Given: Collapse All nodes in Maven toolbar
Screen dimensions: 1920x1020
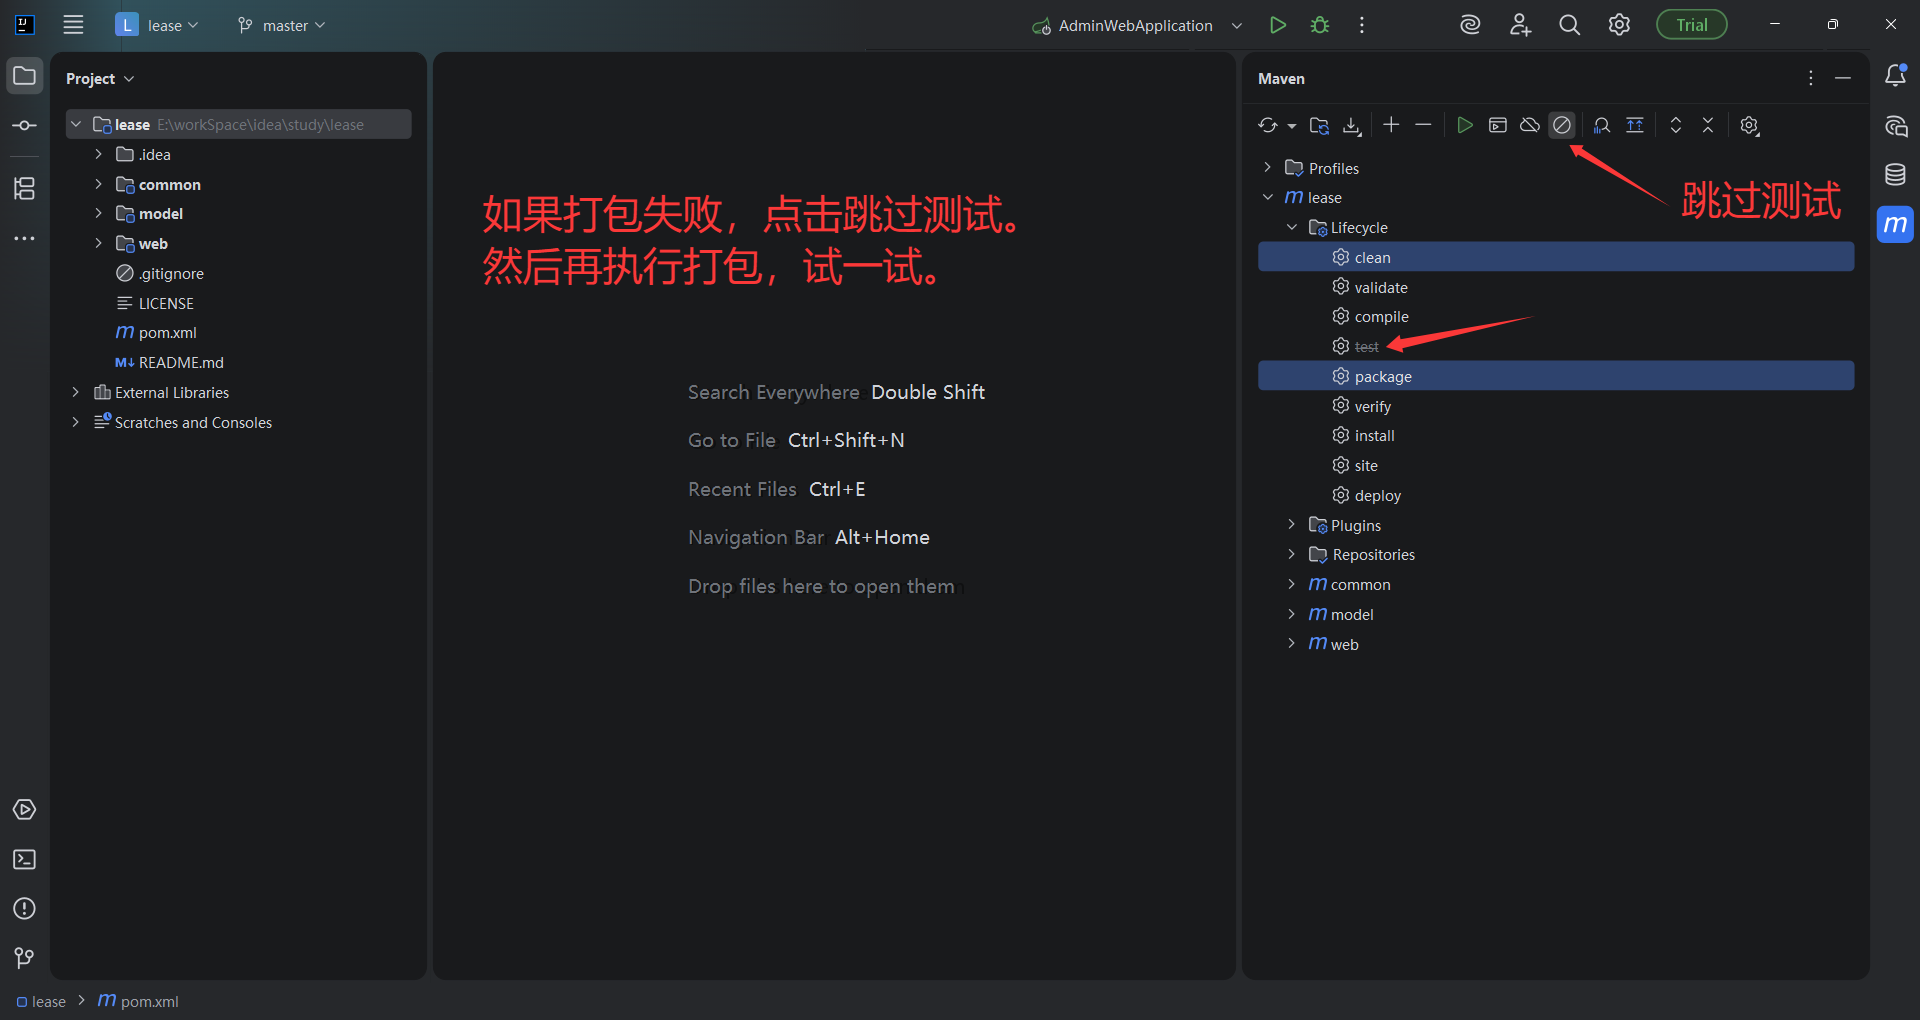Looking at the screenshot, I should pos(1707,125).
